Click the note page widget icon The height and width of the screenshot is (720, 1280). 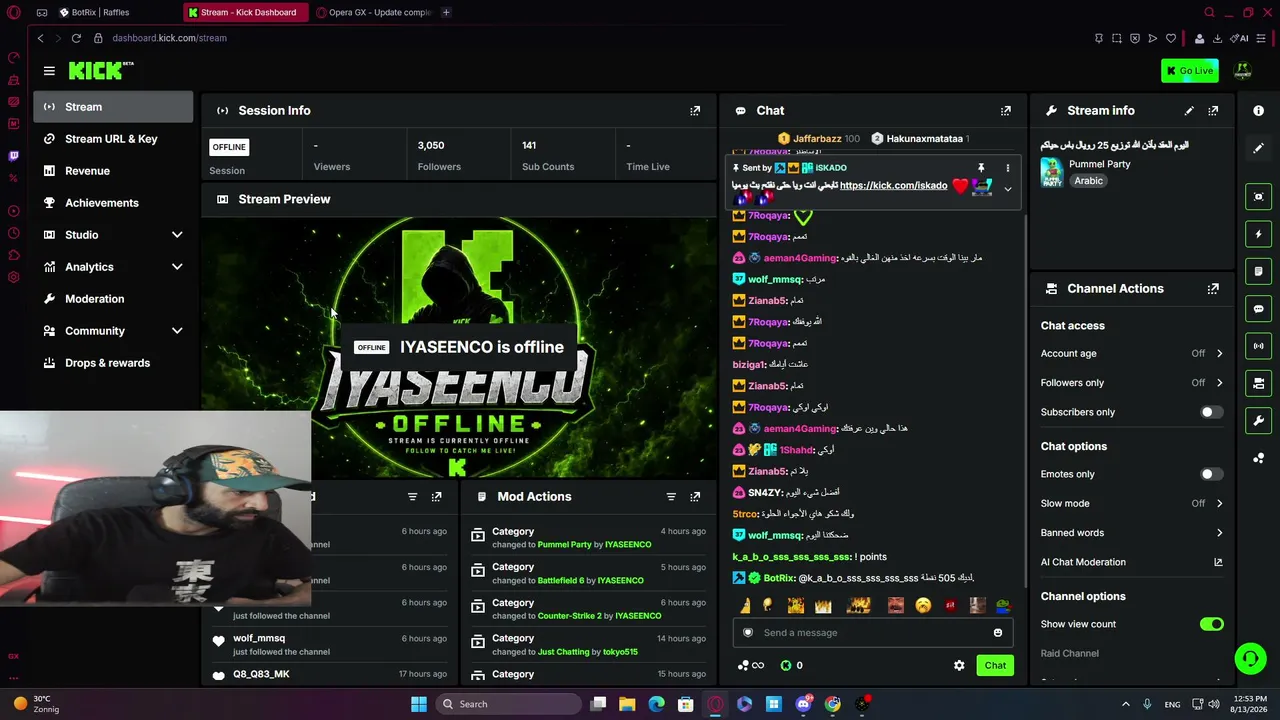(1259, 271)
